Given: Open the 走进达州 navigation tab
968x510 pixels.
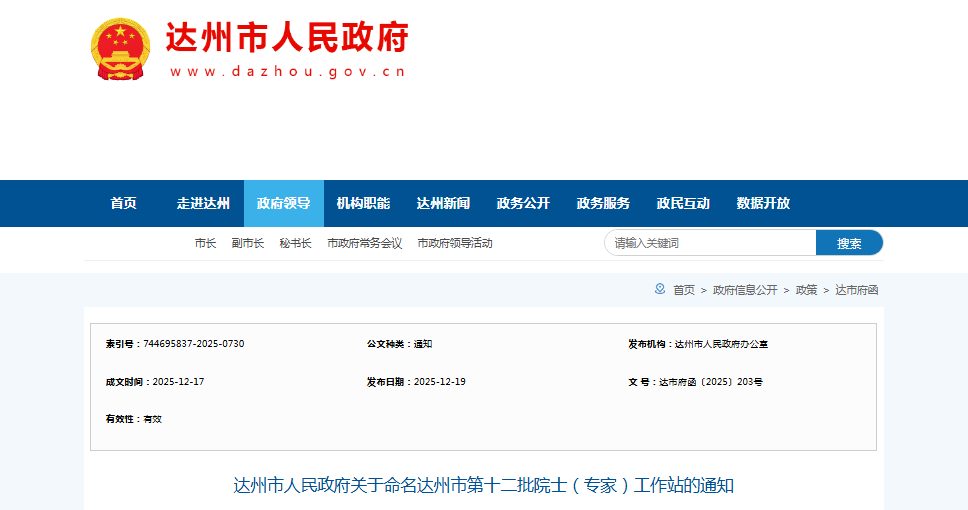Looking at the screenshot, I should [203, 203].
